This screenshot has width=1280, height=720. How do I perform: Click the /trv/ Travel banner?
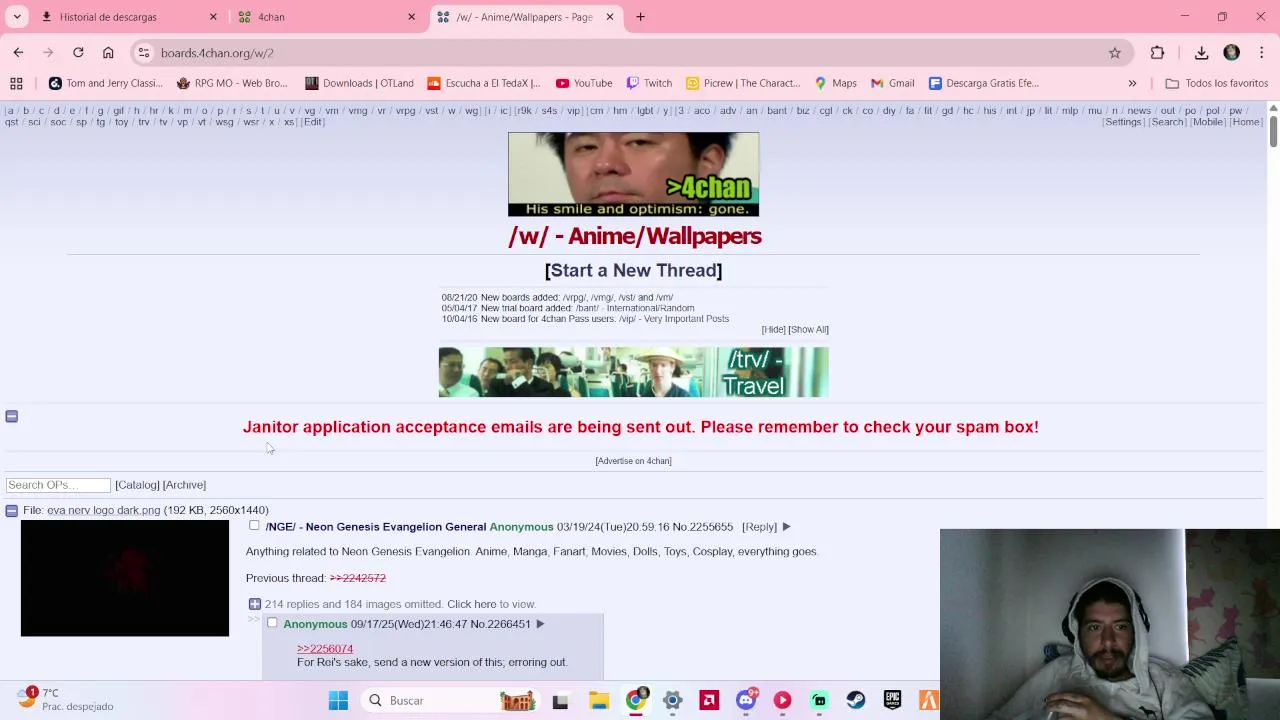tap(633, 372)
